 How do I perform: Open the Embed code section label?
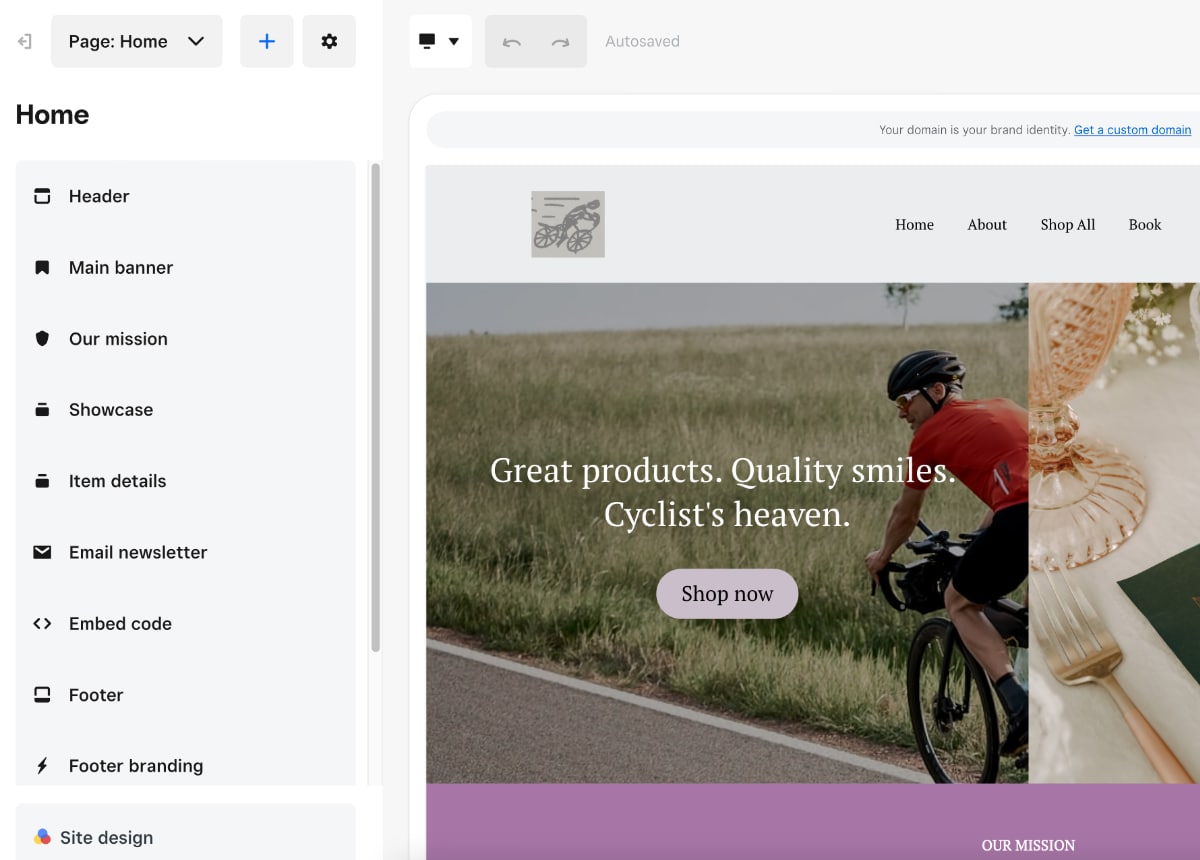point(120,623)
